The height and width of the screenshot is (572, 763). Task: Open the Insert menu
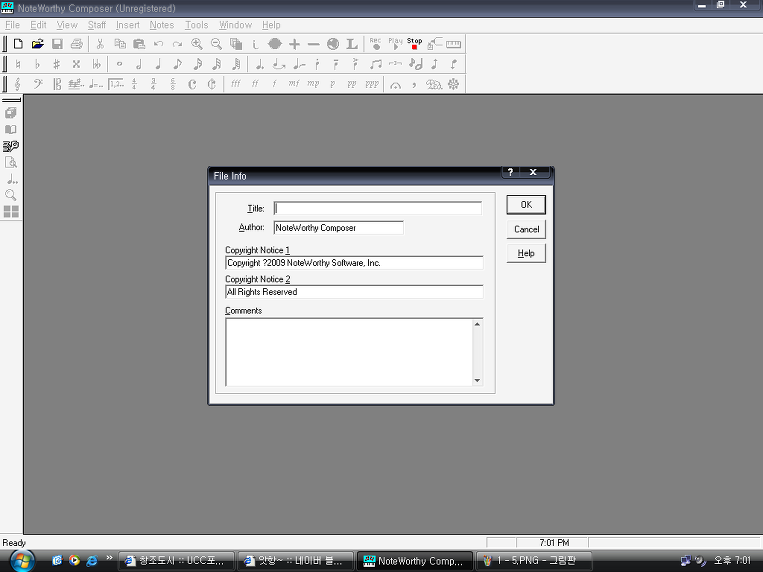click(x=127, y=25)
